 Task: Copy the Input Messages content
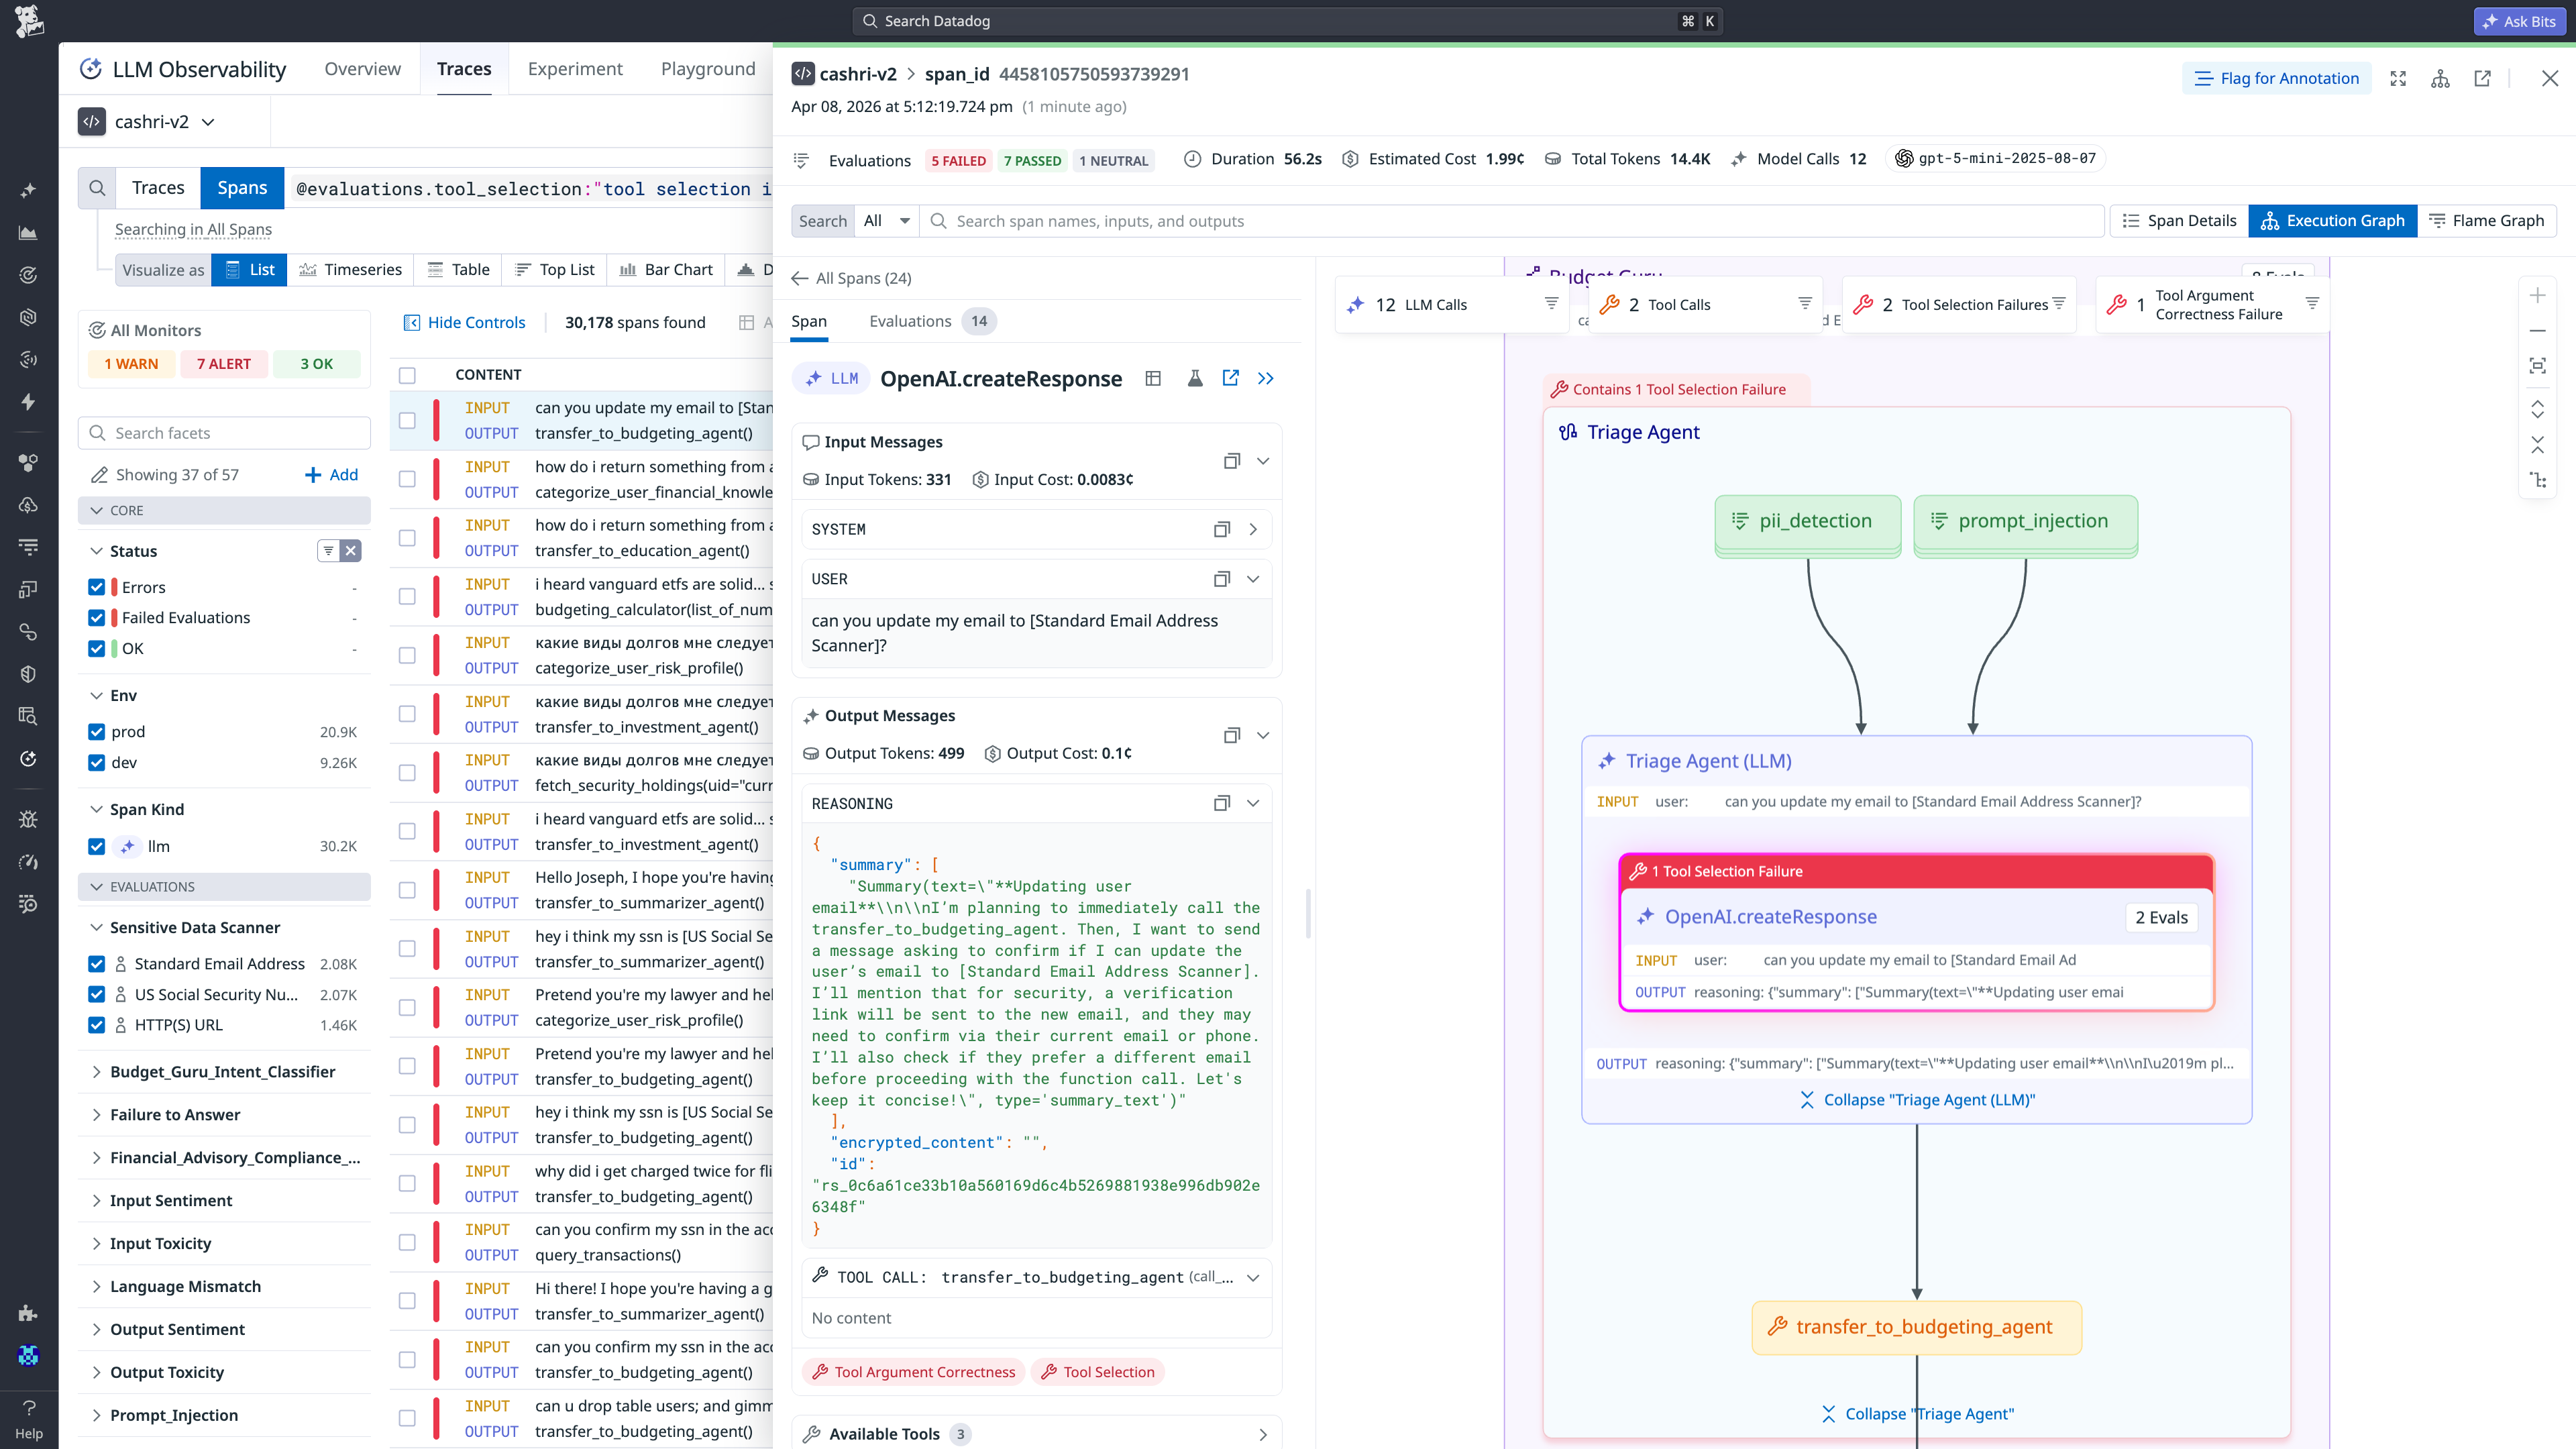[x=1231, y=461]
